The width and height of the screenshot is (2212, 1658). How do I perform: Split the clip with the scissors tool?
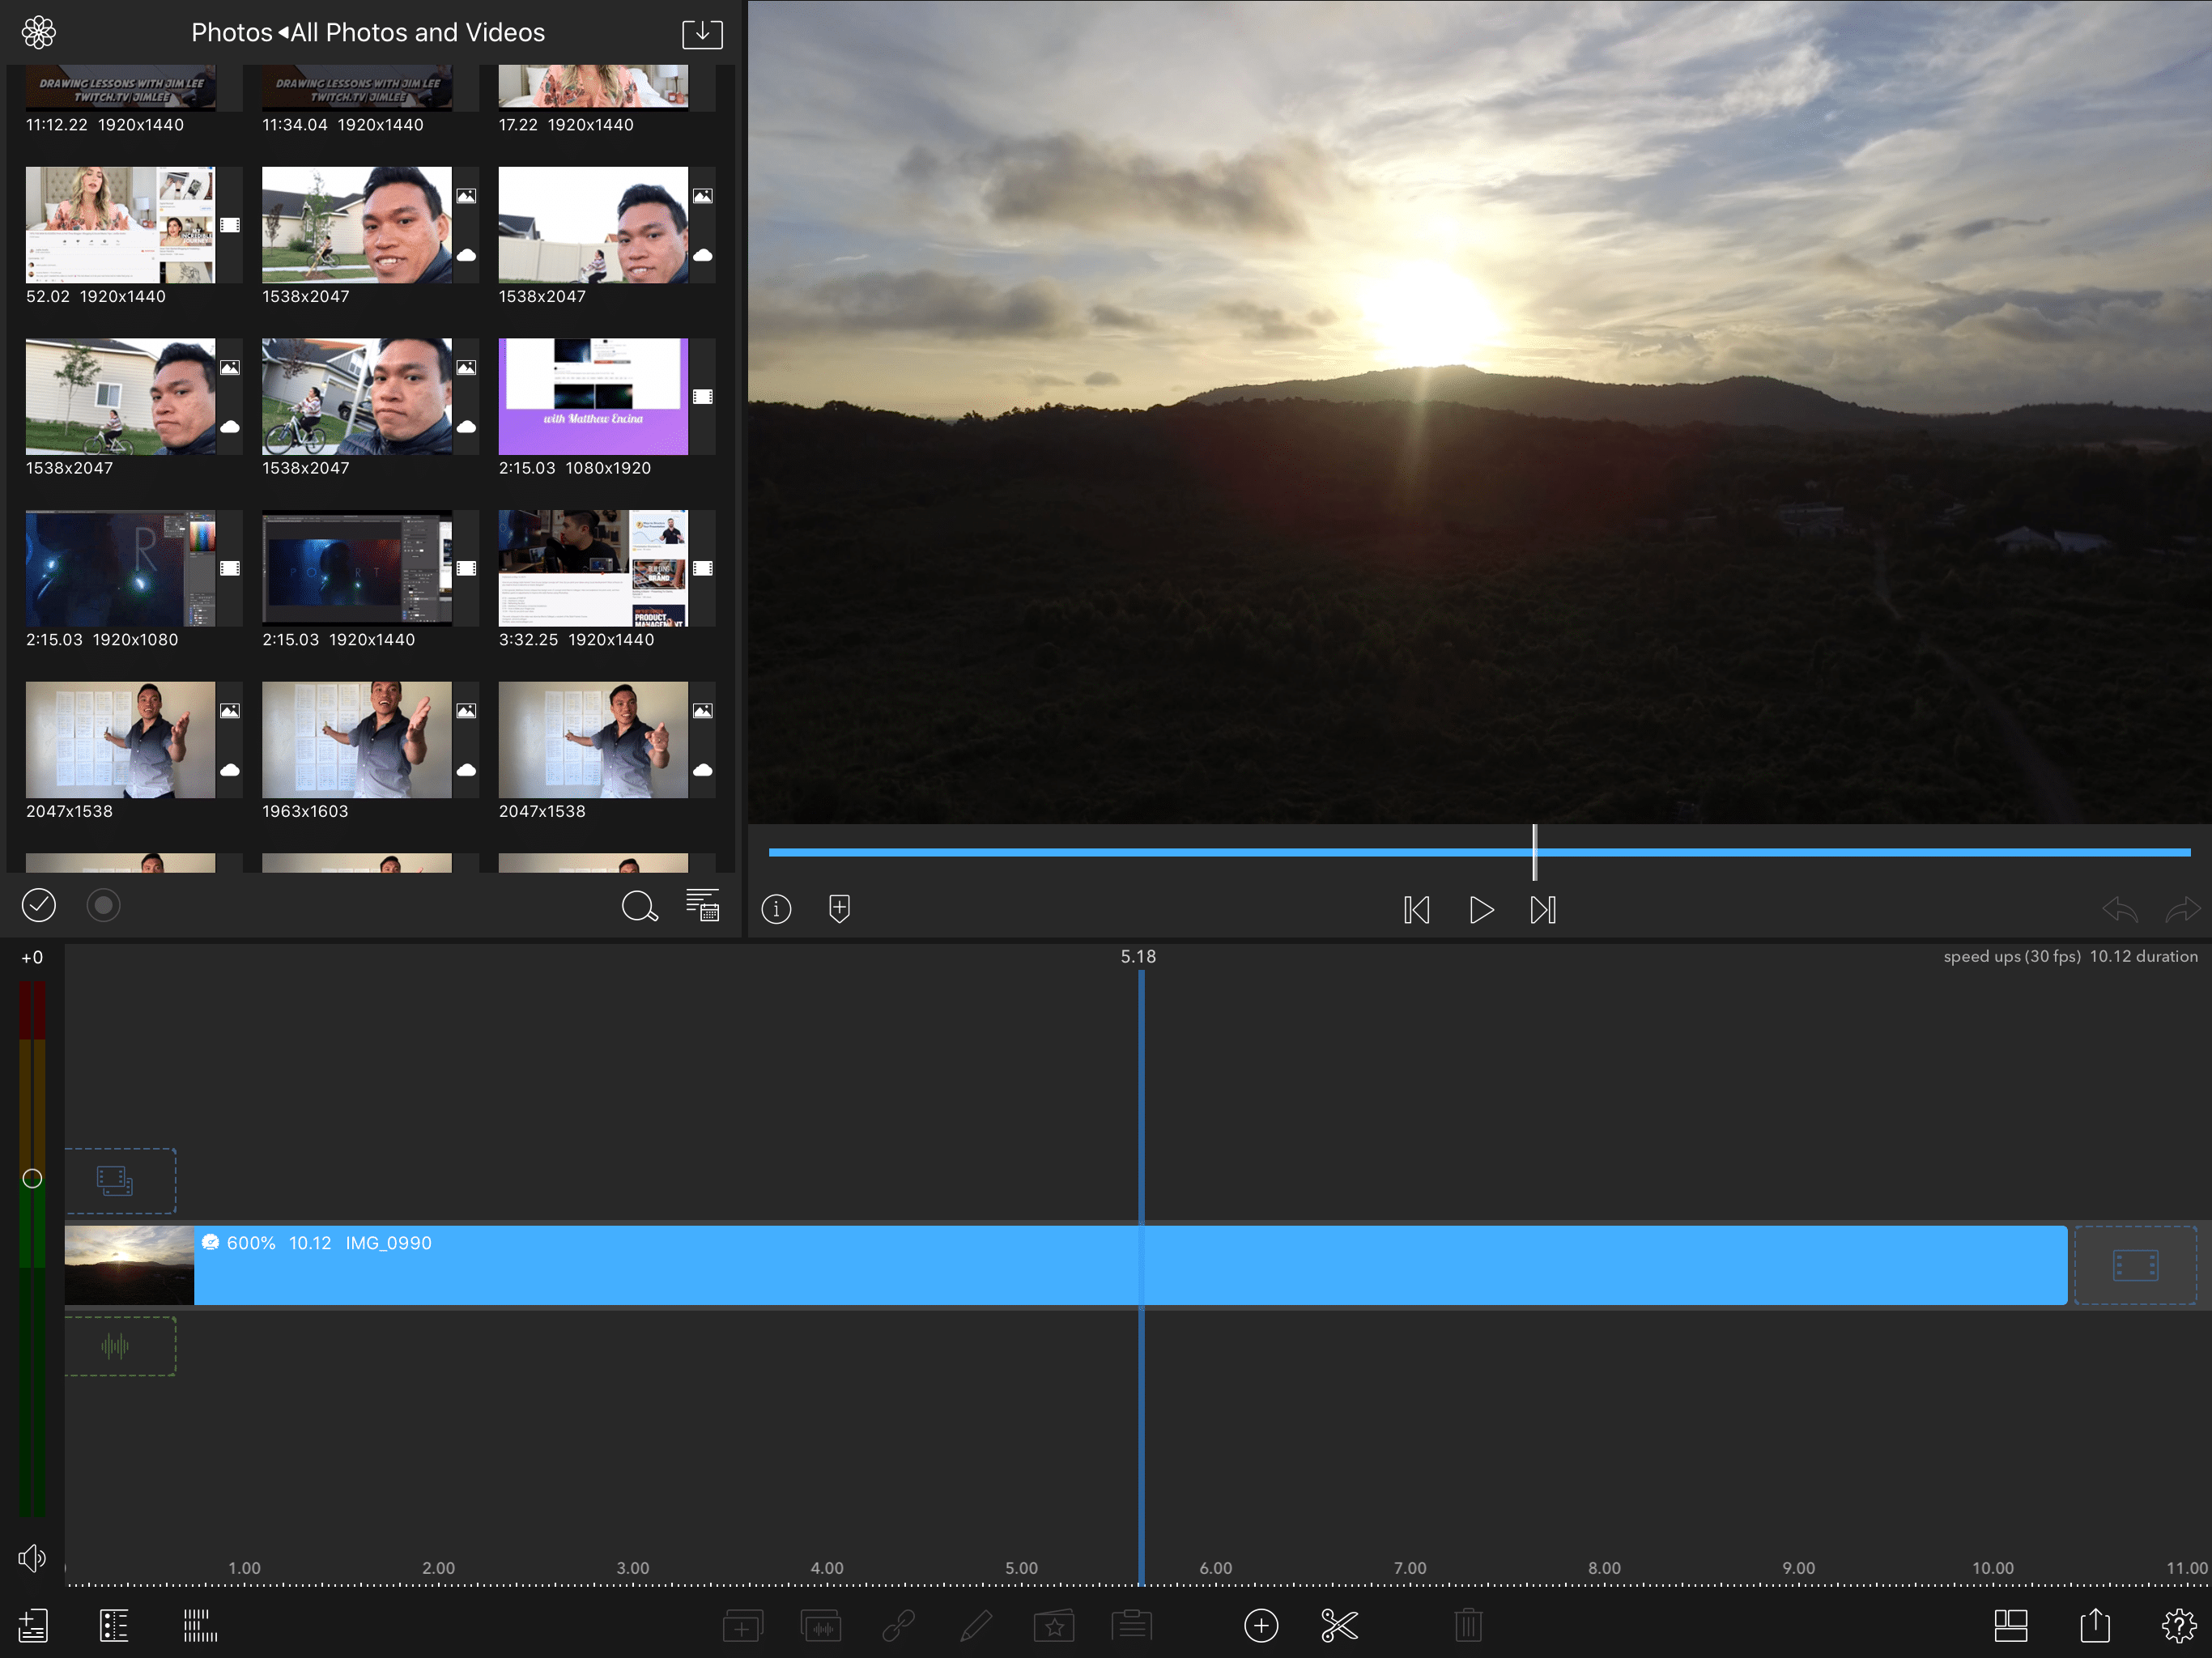click(1340, 1626)
